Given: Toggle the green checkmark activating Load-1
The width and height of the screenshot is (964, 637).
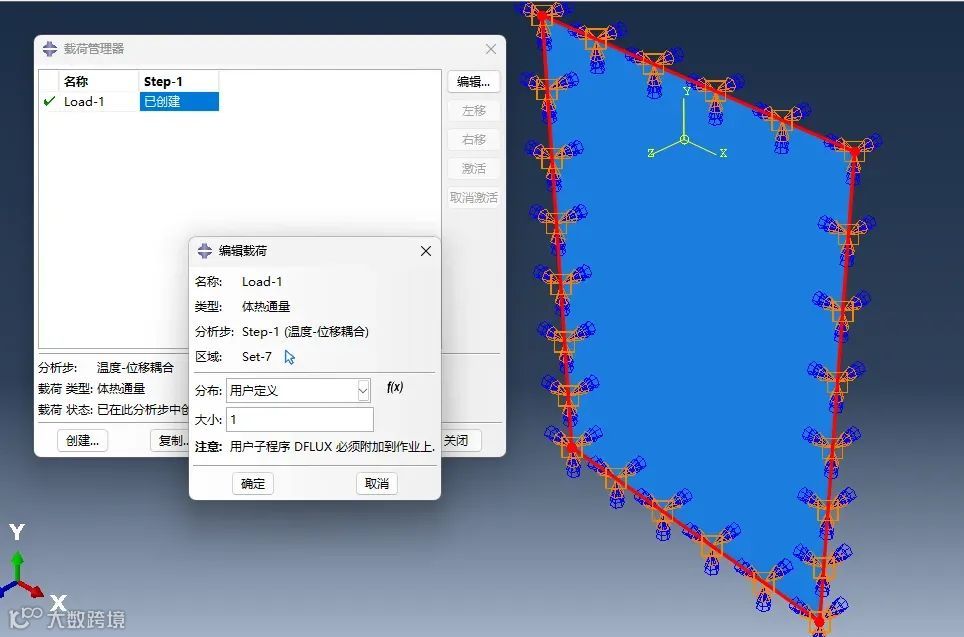Looking at the screenshot, I should (48, 101).
